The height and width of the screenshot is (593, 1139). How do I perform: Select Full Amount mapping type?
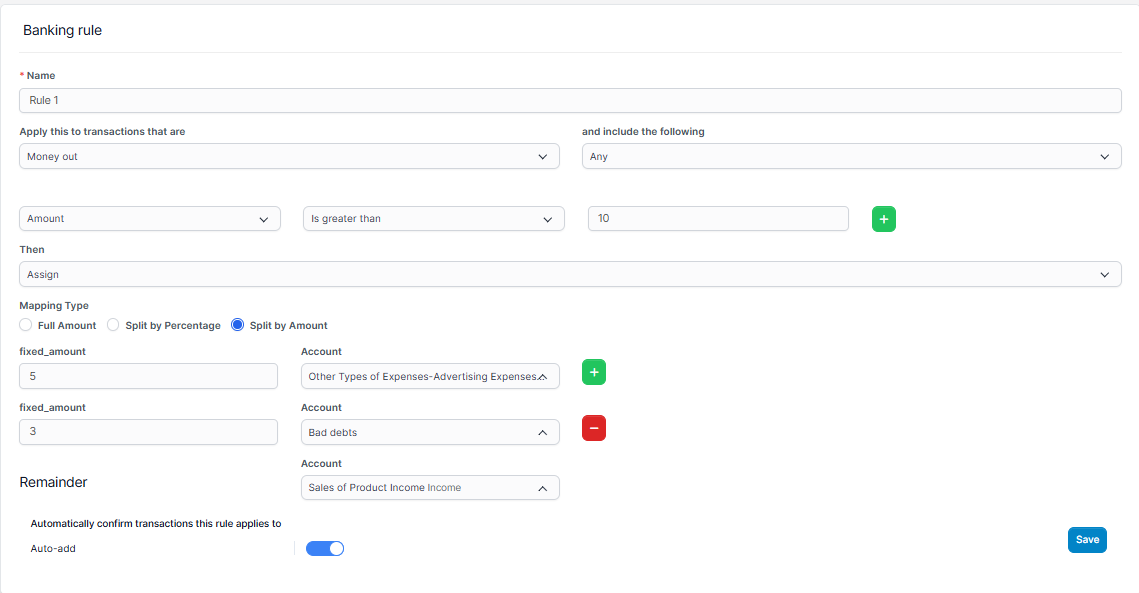26,325
